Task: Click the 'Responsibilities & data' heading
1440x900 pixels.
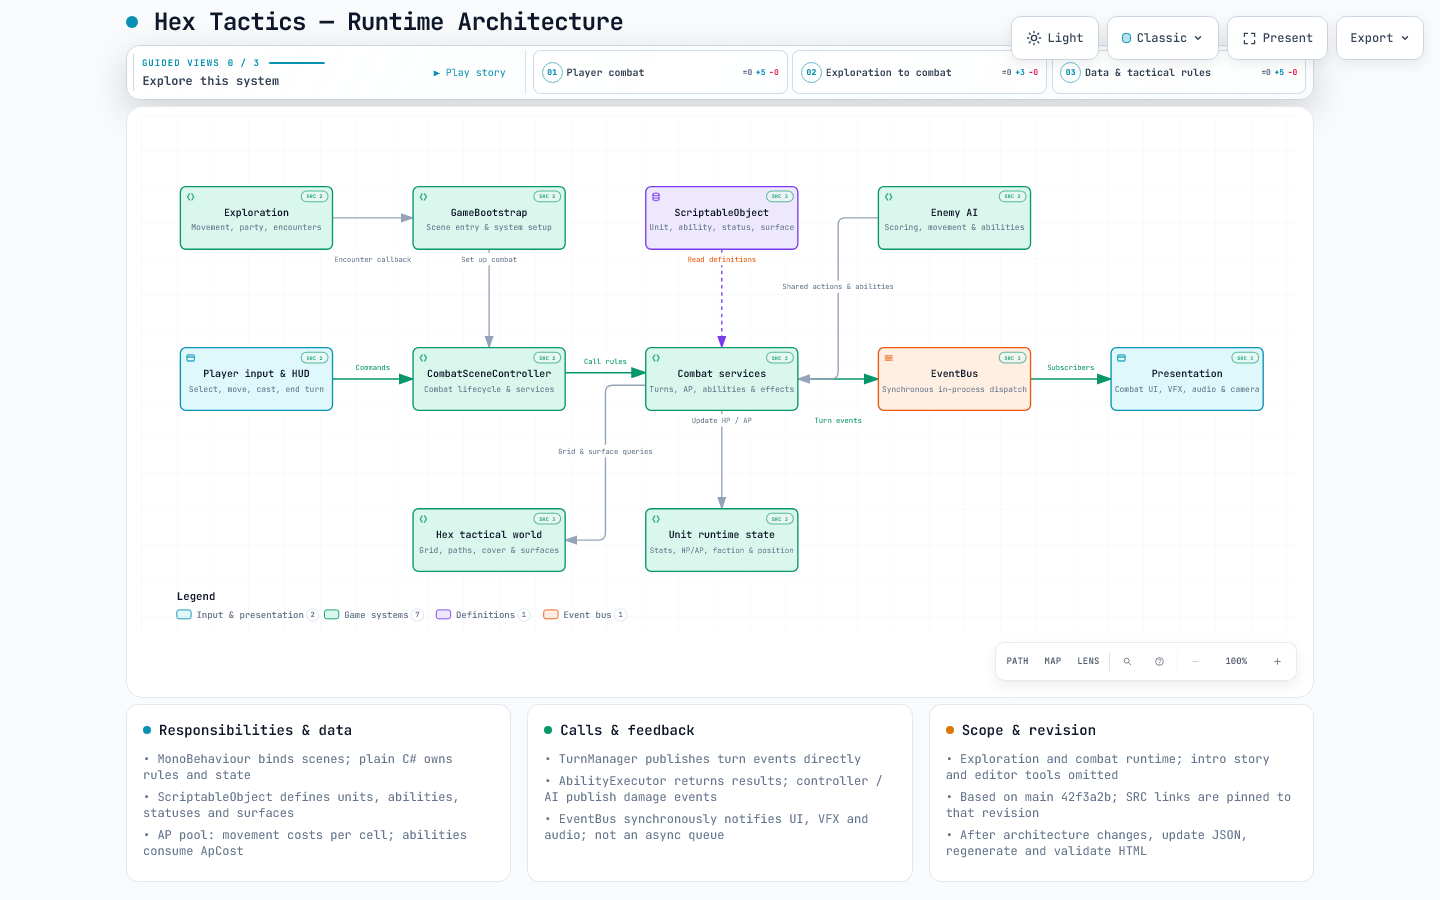Action: tap(255, 731)
